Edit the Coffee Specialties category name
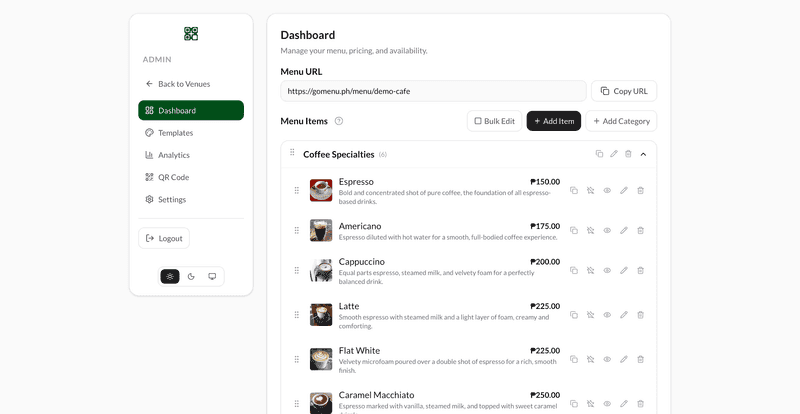This screenshot has width=800, height=414. [x=614, y=154]
